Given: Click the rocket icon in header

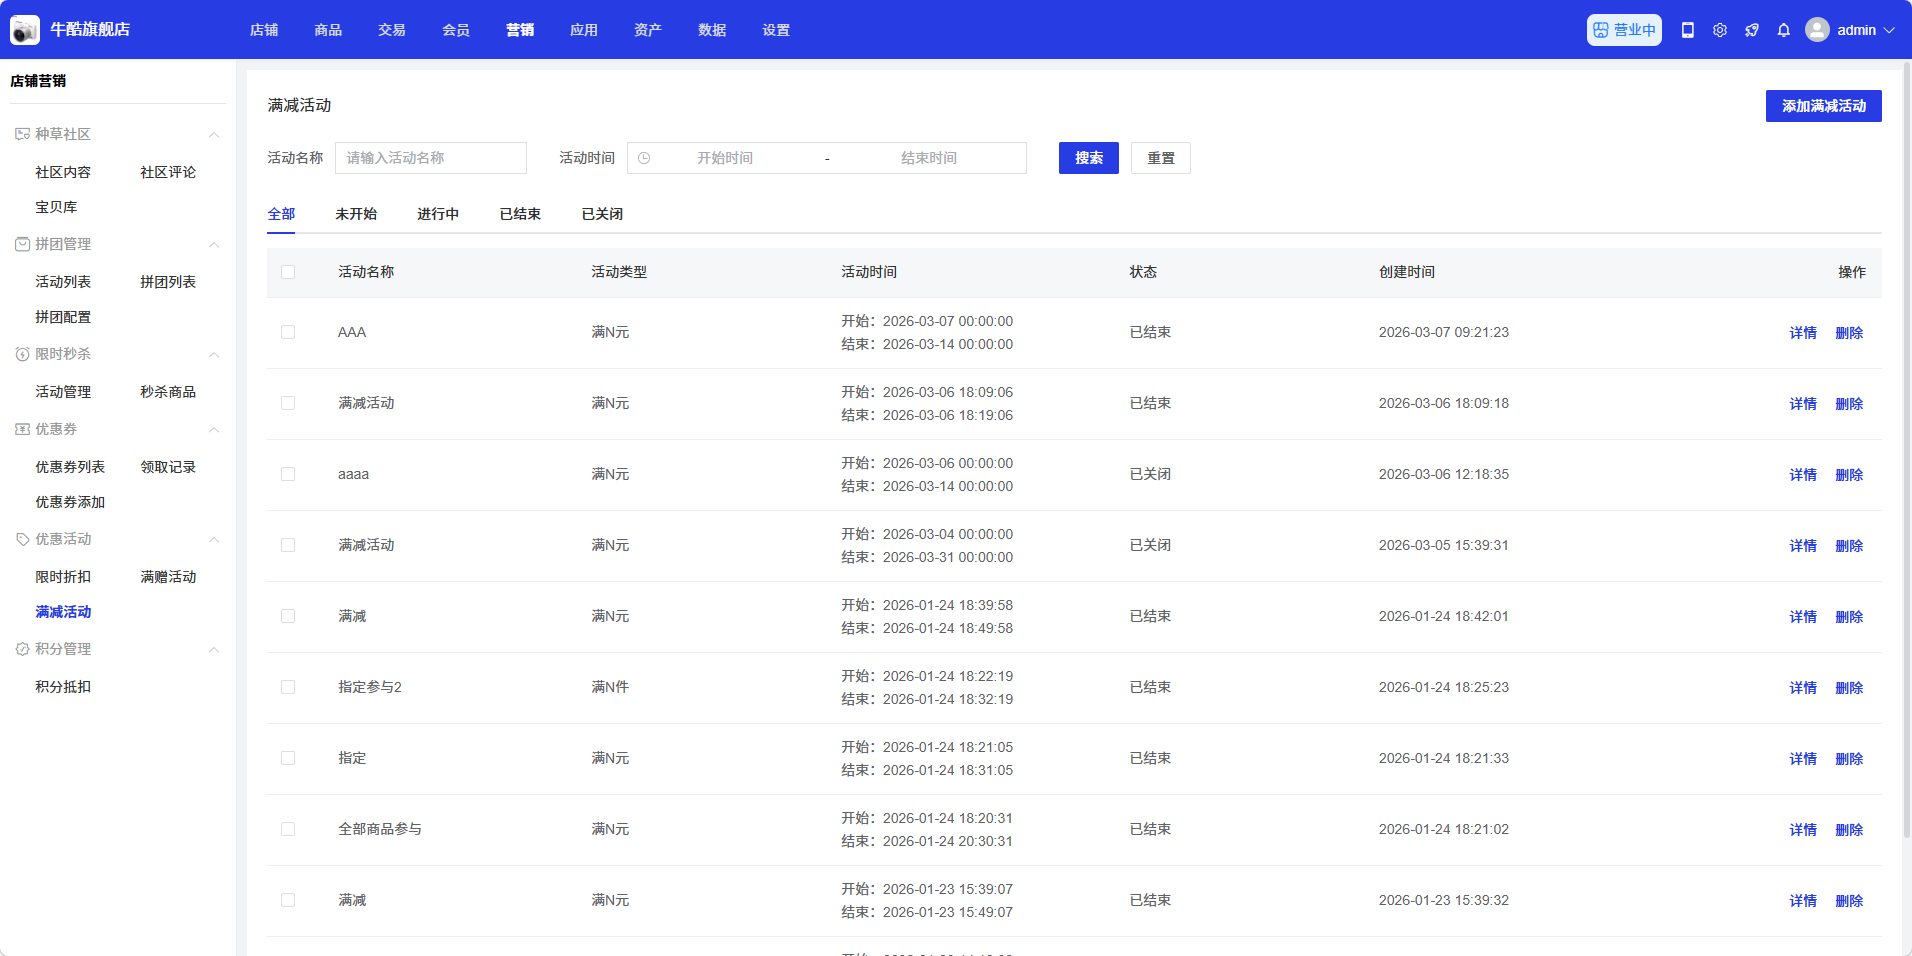Looking at the screenshot, I should click(x=1751, y=30).
